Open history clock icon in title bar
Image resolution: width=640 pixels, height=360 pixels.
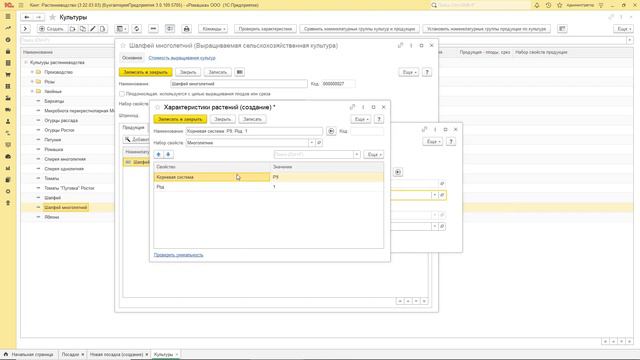(x=548, y=5)
